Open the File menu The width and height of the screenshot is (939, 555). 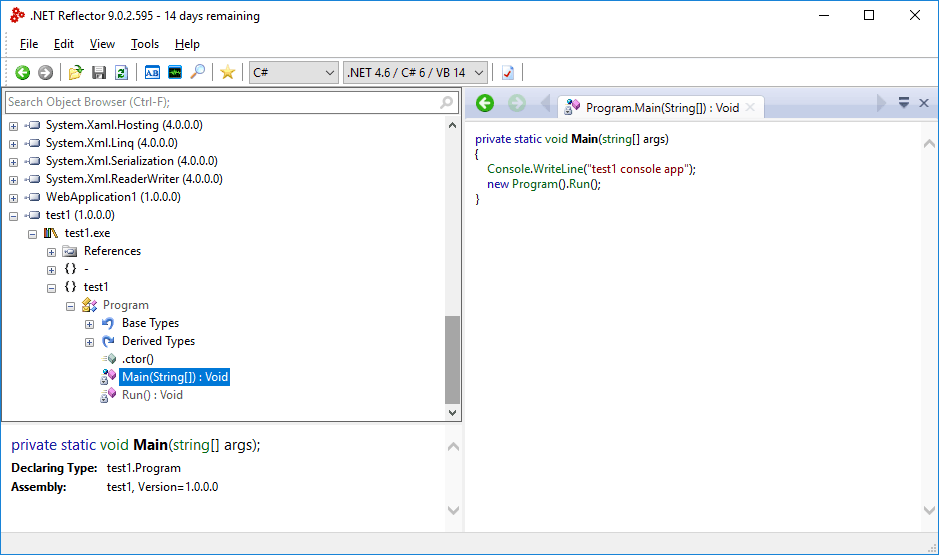pos(29,44)
